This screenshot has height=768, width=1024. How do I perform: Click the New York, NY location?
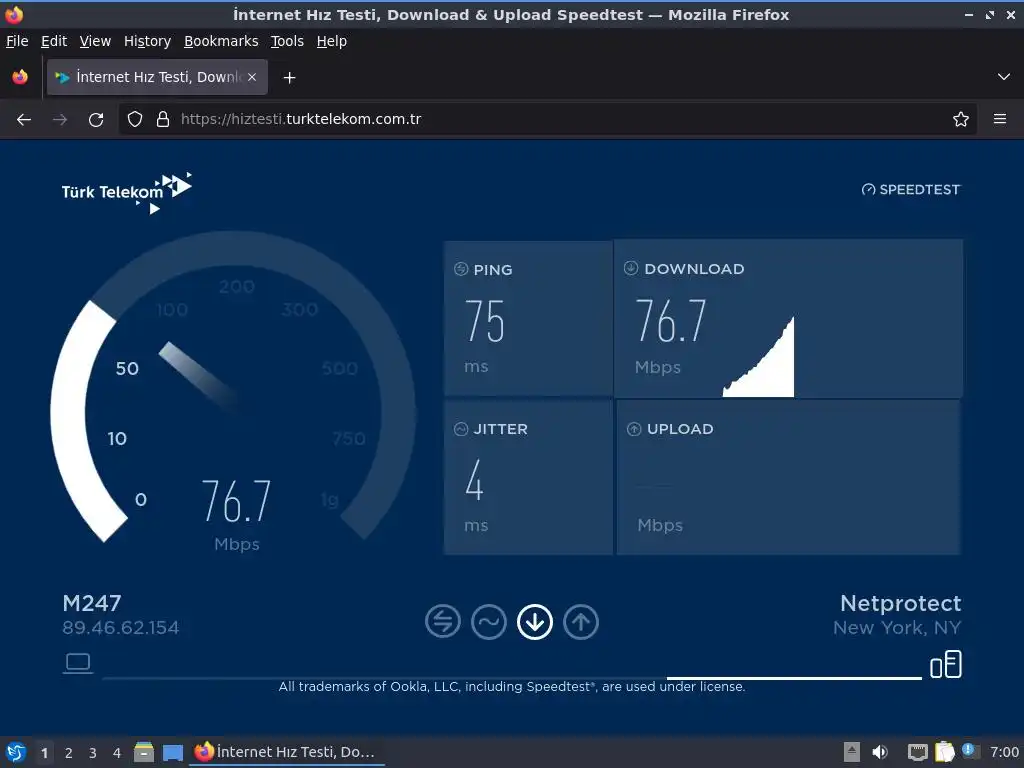pos(897,628)
